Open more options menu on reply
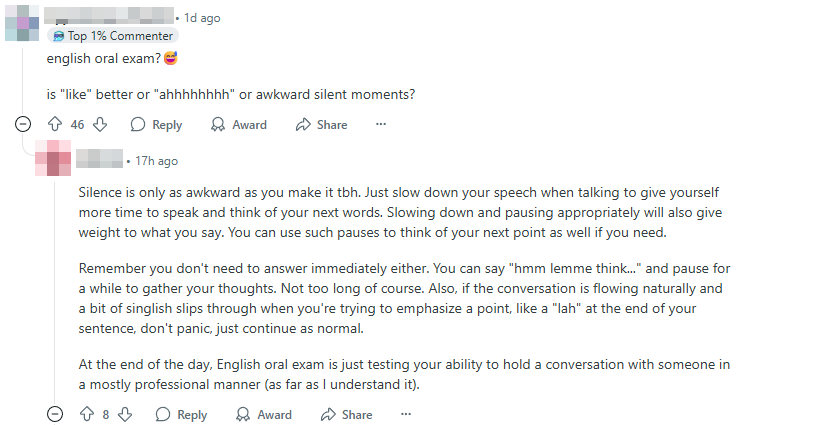This screenshot has height=425, width=815. 405,415
